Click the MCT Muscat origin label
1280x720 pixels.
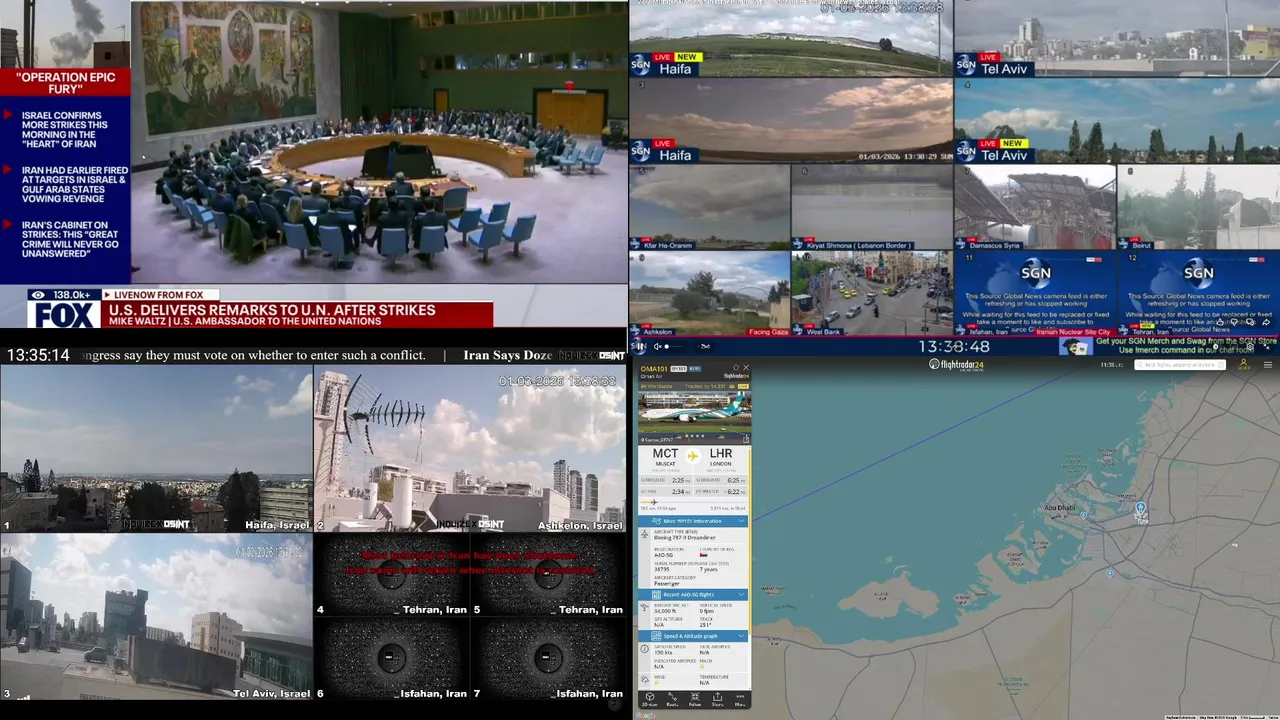[665, 457]
